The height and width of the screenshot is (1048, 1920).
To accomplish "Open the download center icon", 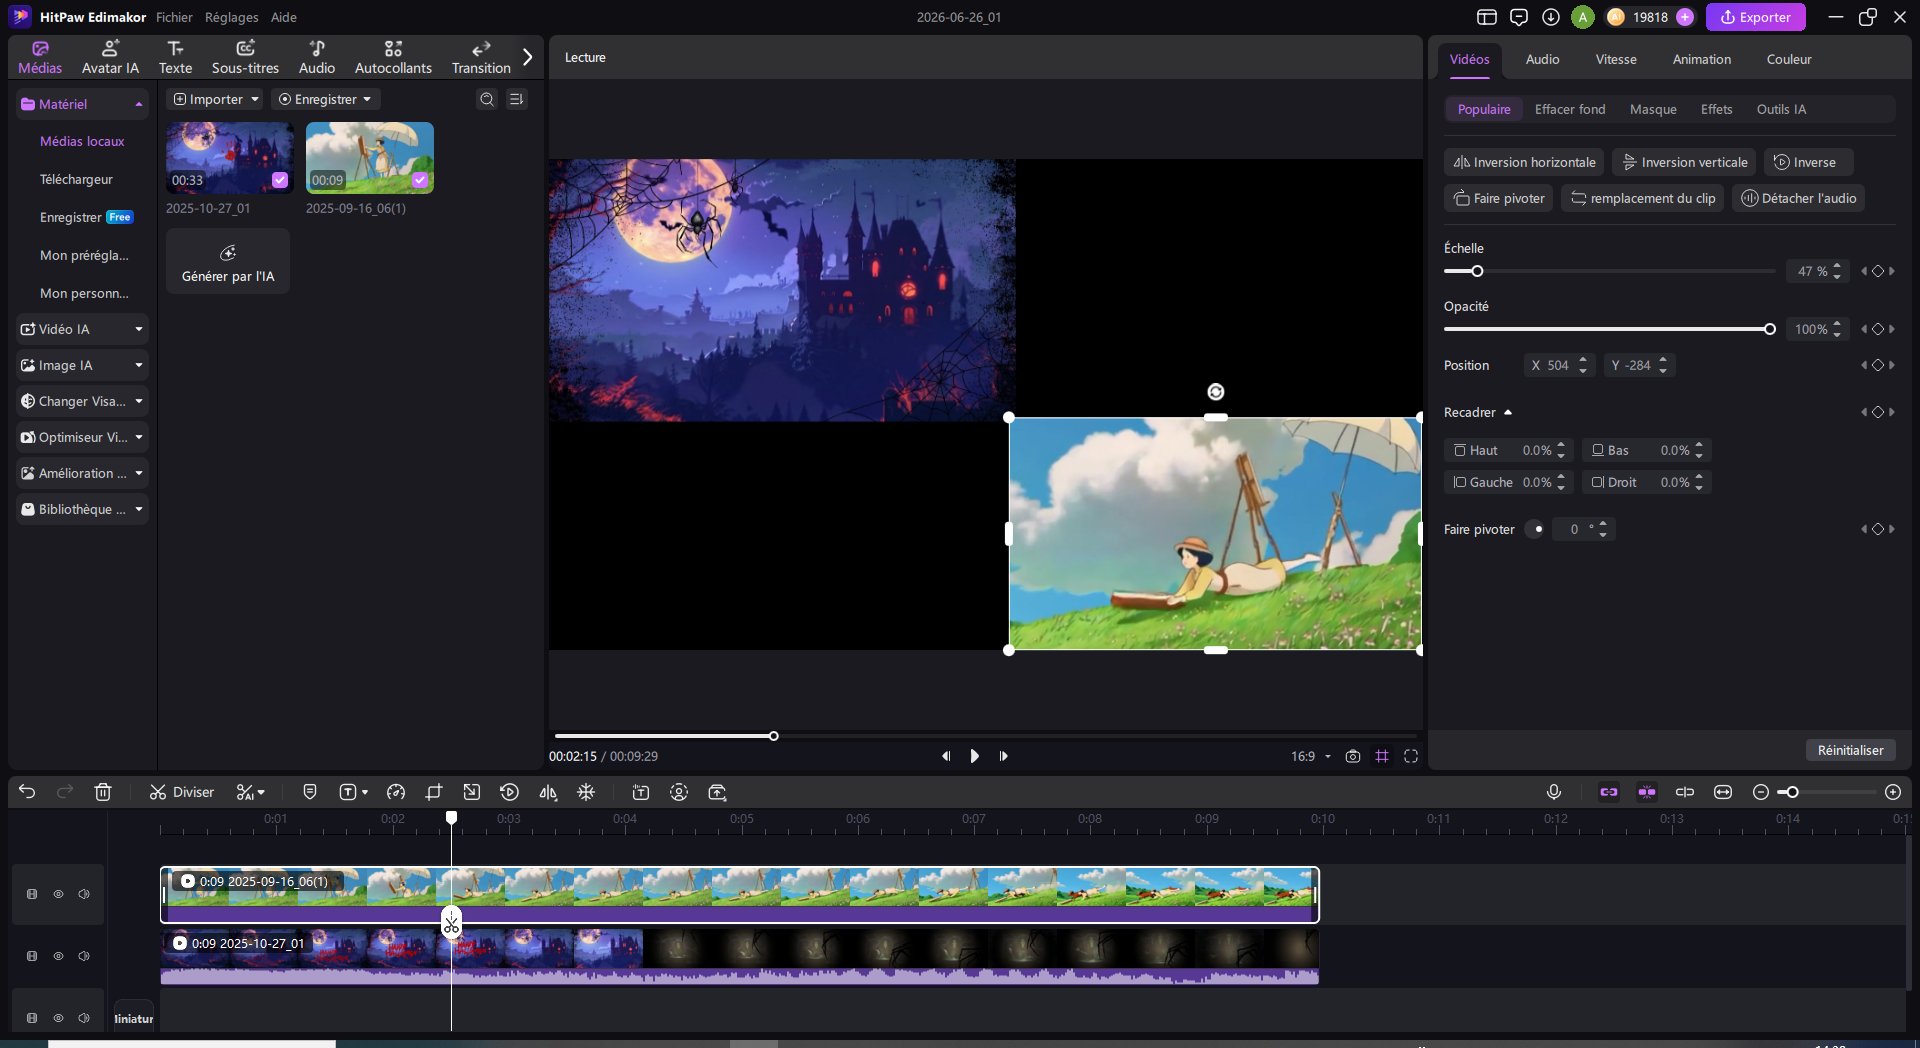I will 1551,17.
